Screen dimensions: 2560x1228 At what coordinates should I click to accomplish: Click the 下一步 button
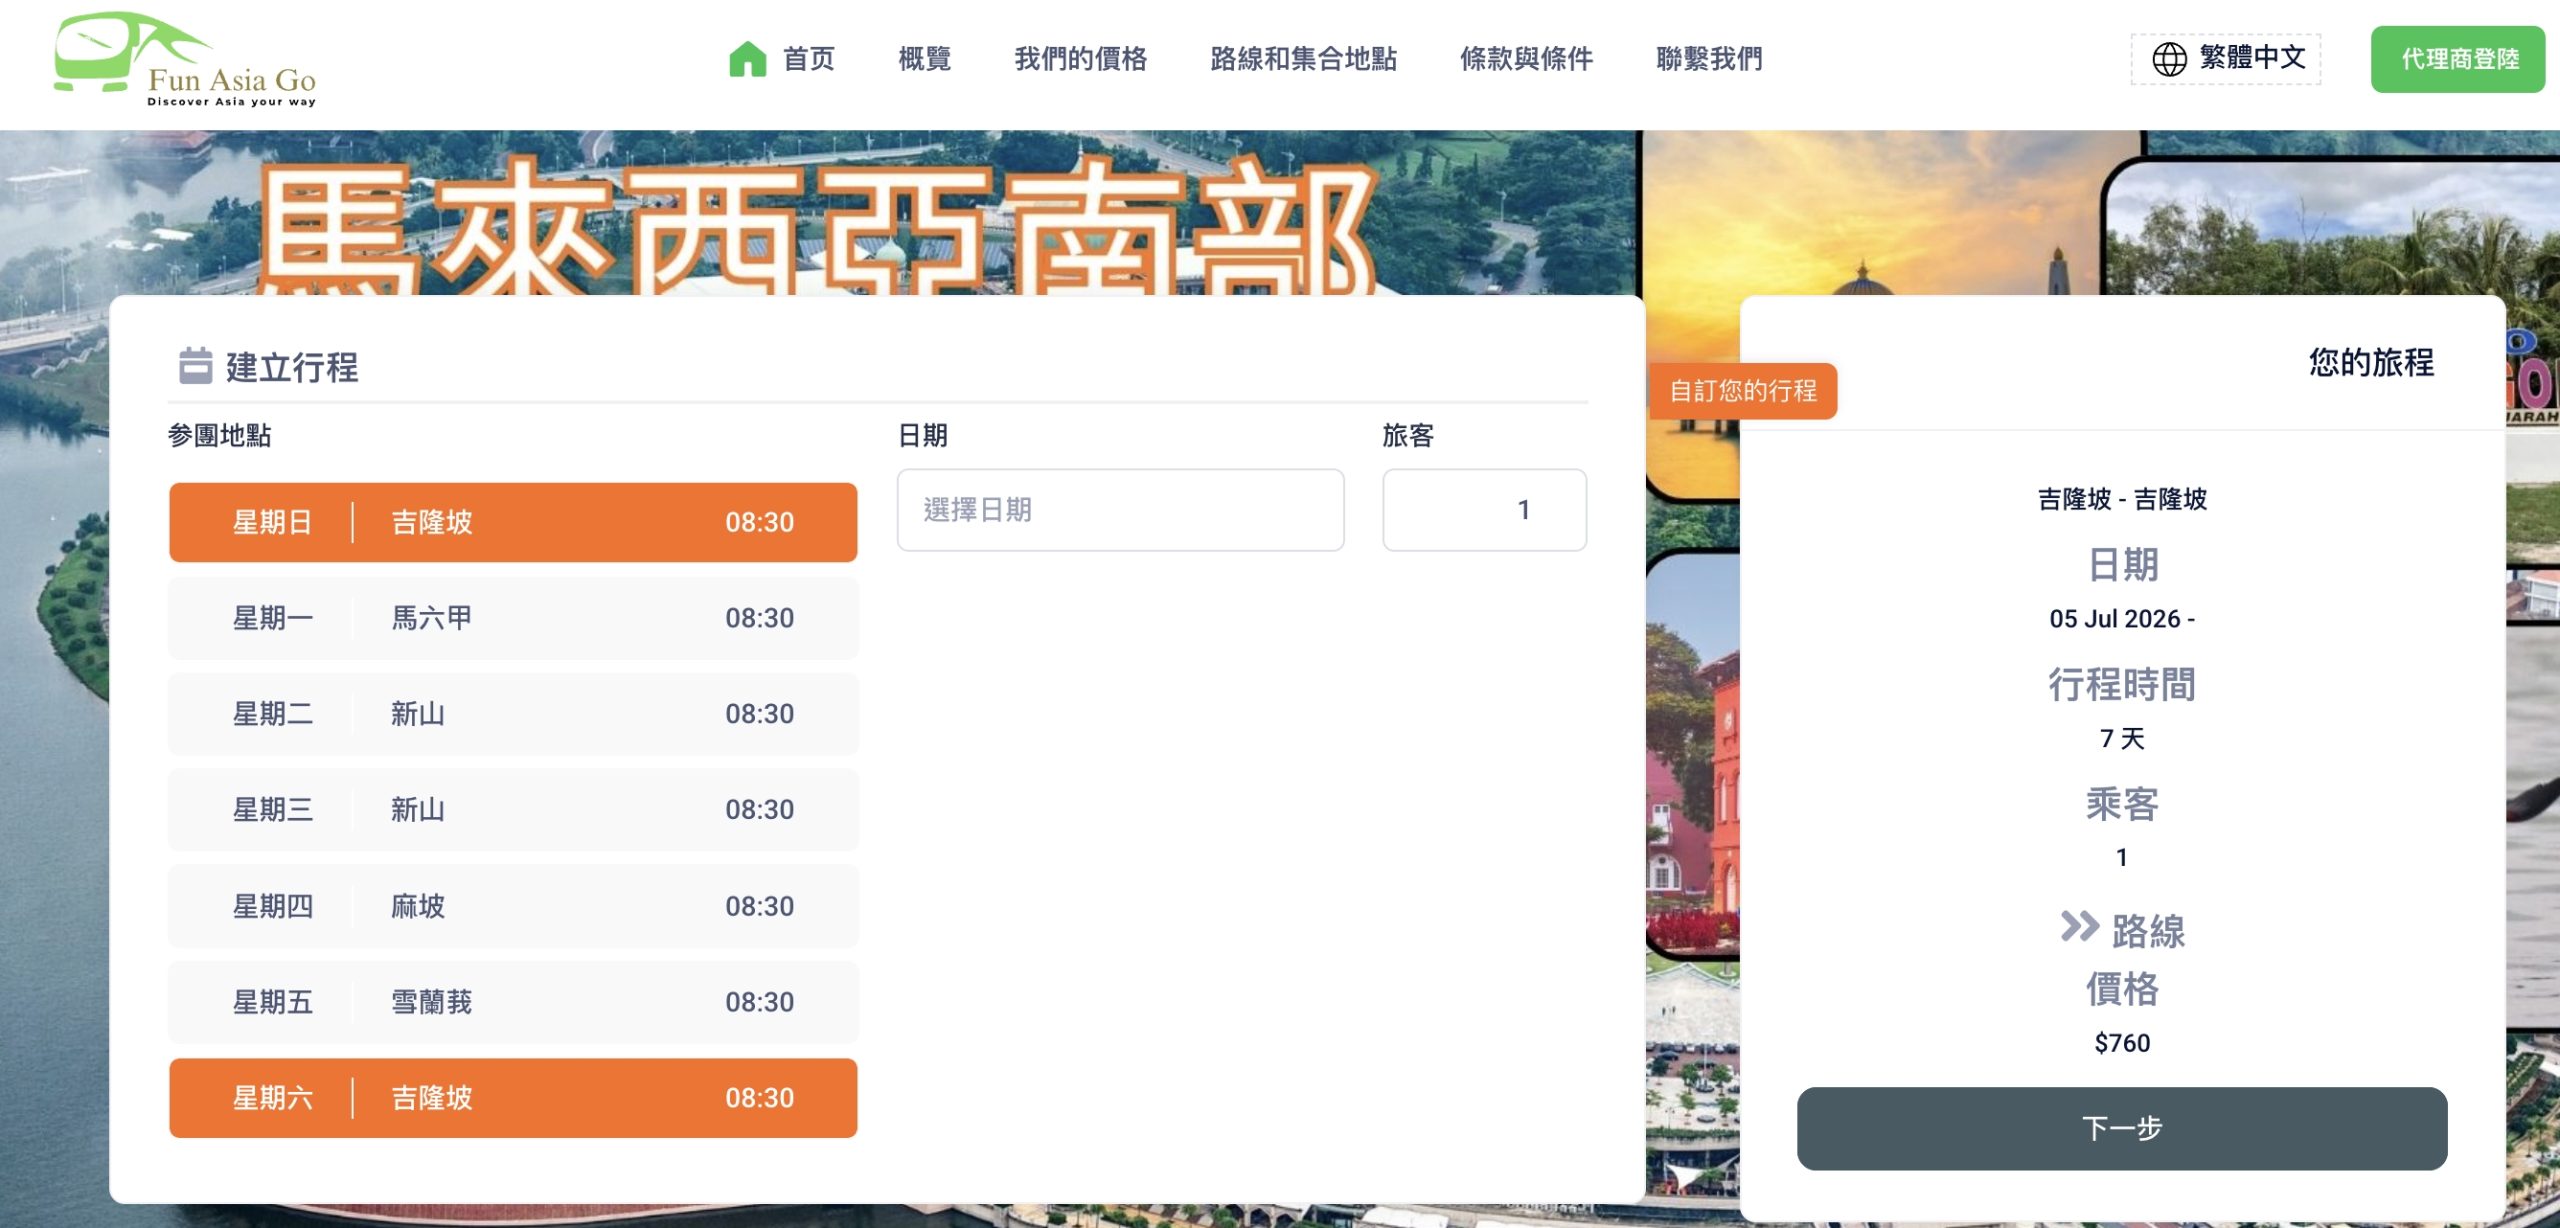point(2122,1128)
